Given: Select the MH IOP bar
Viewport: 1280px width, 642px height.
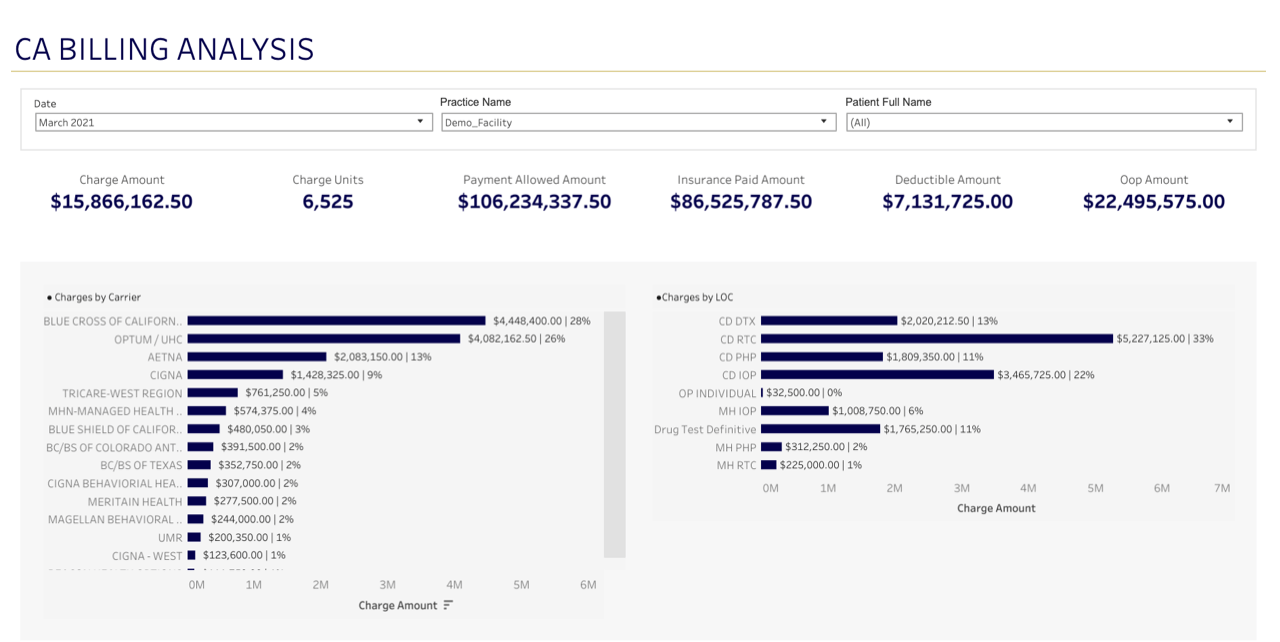Looking at the screenshot, I should [794, 411].
